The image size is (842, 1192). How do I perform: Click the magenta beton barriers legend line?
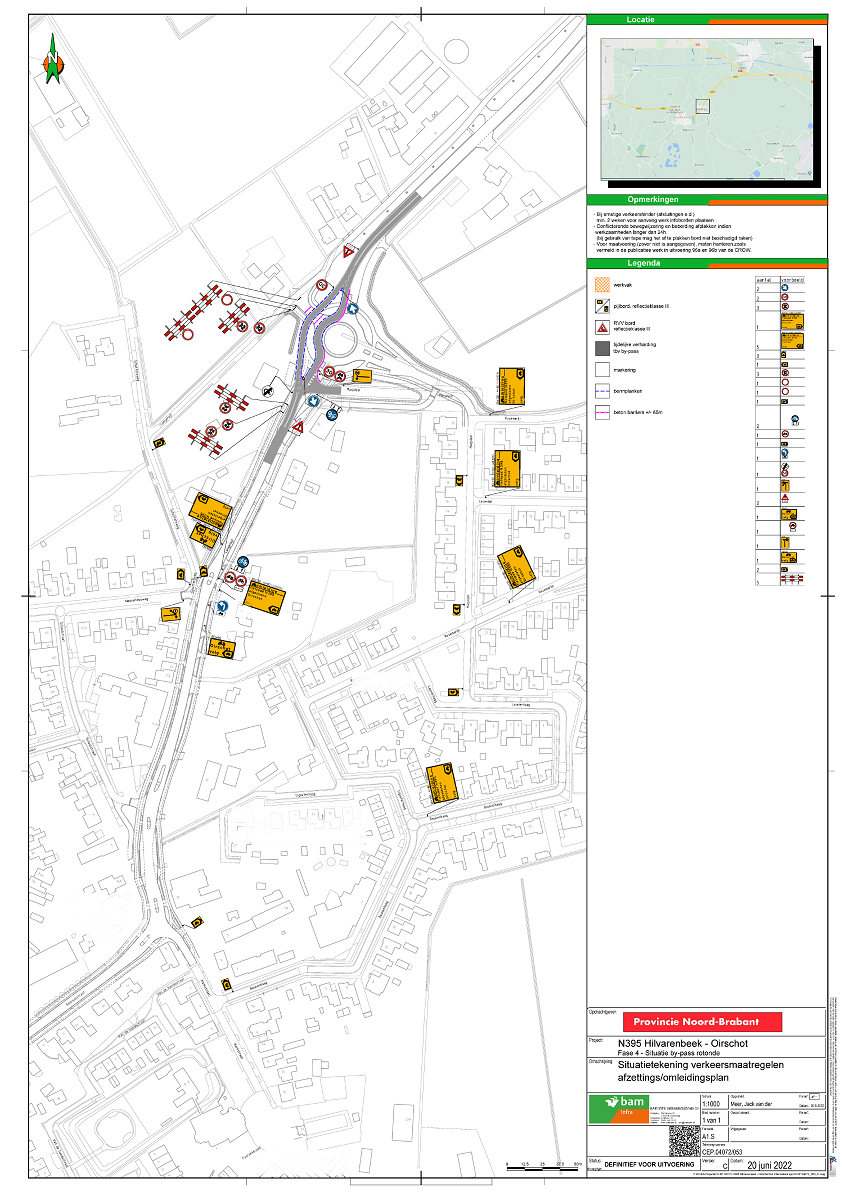(600, 411)
